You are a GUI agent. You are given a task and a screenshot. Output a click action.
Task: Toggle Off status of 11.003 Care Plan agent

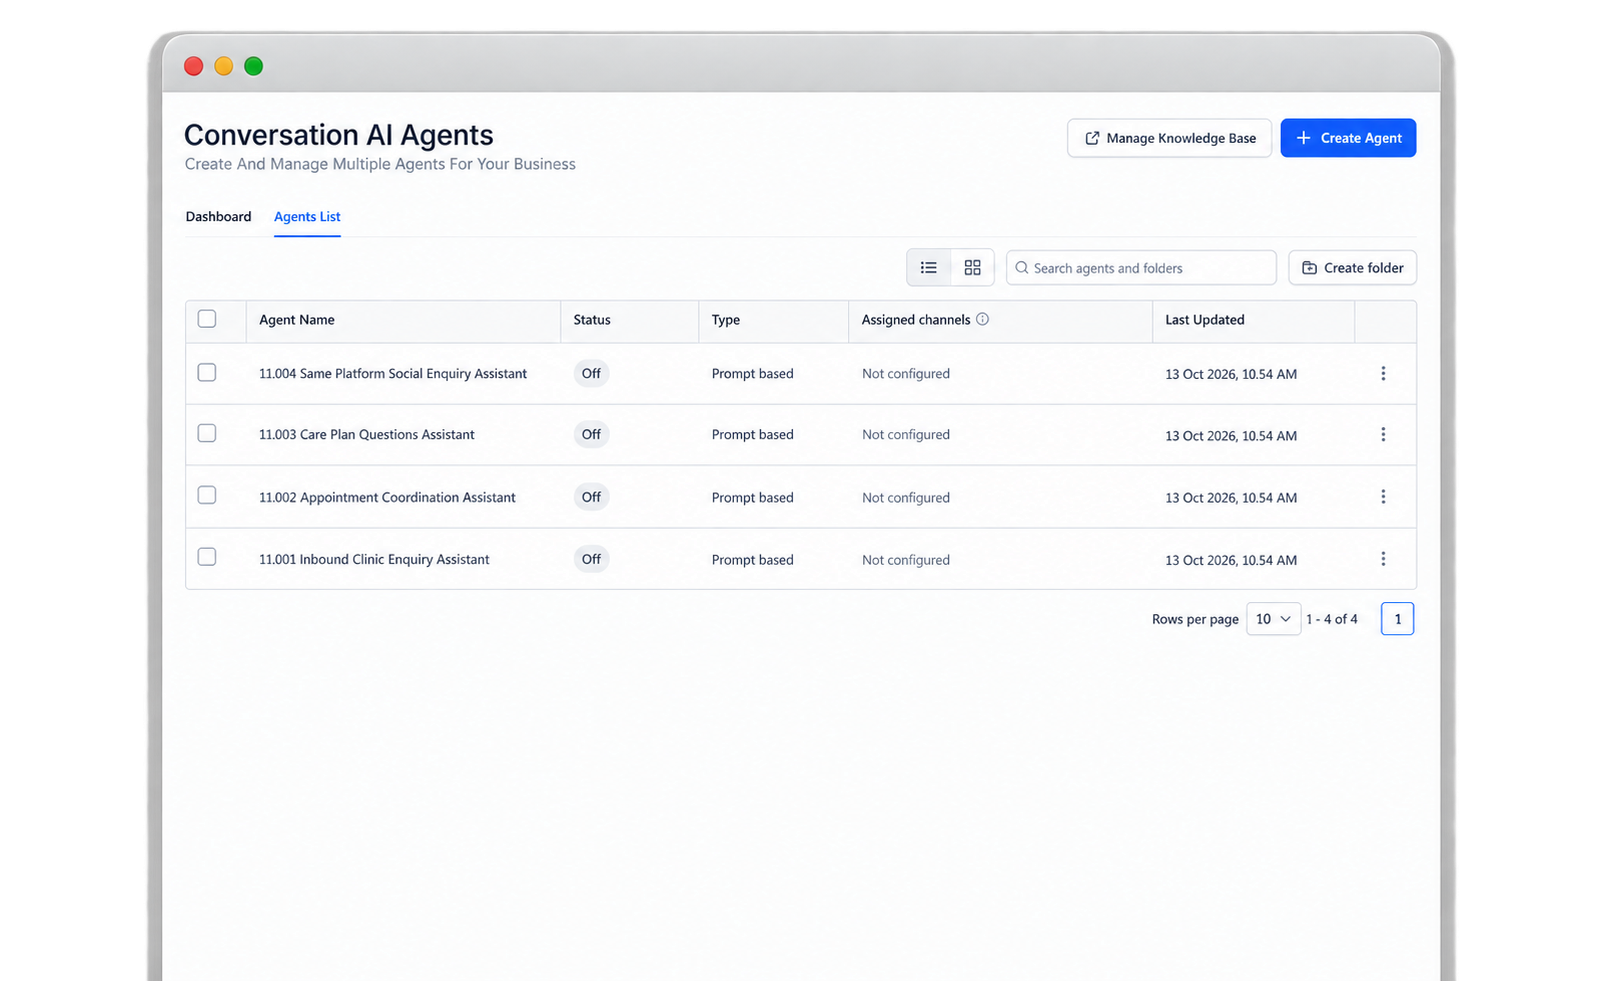pos(591,434)
